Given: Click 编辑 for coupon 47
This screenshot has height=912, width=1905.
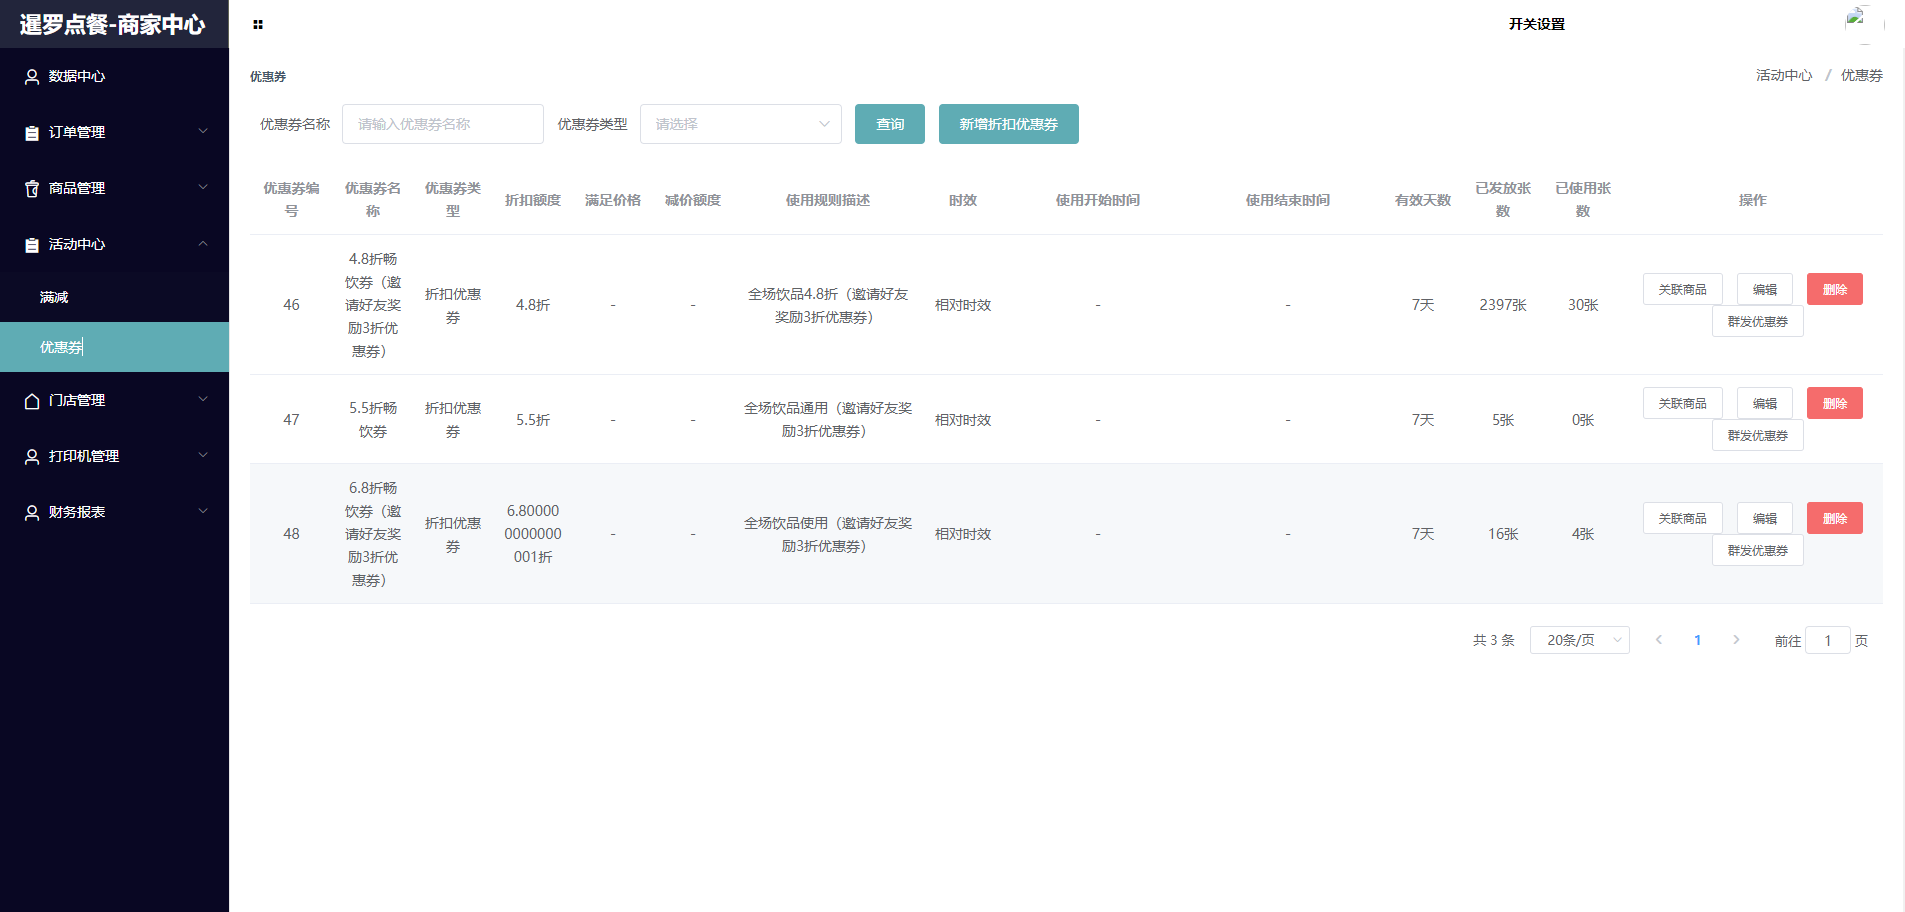Looking at the screenshot, I should coord(1765,403).
